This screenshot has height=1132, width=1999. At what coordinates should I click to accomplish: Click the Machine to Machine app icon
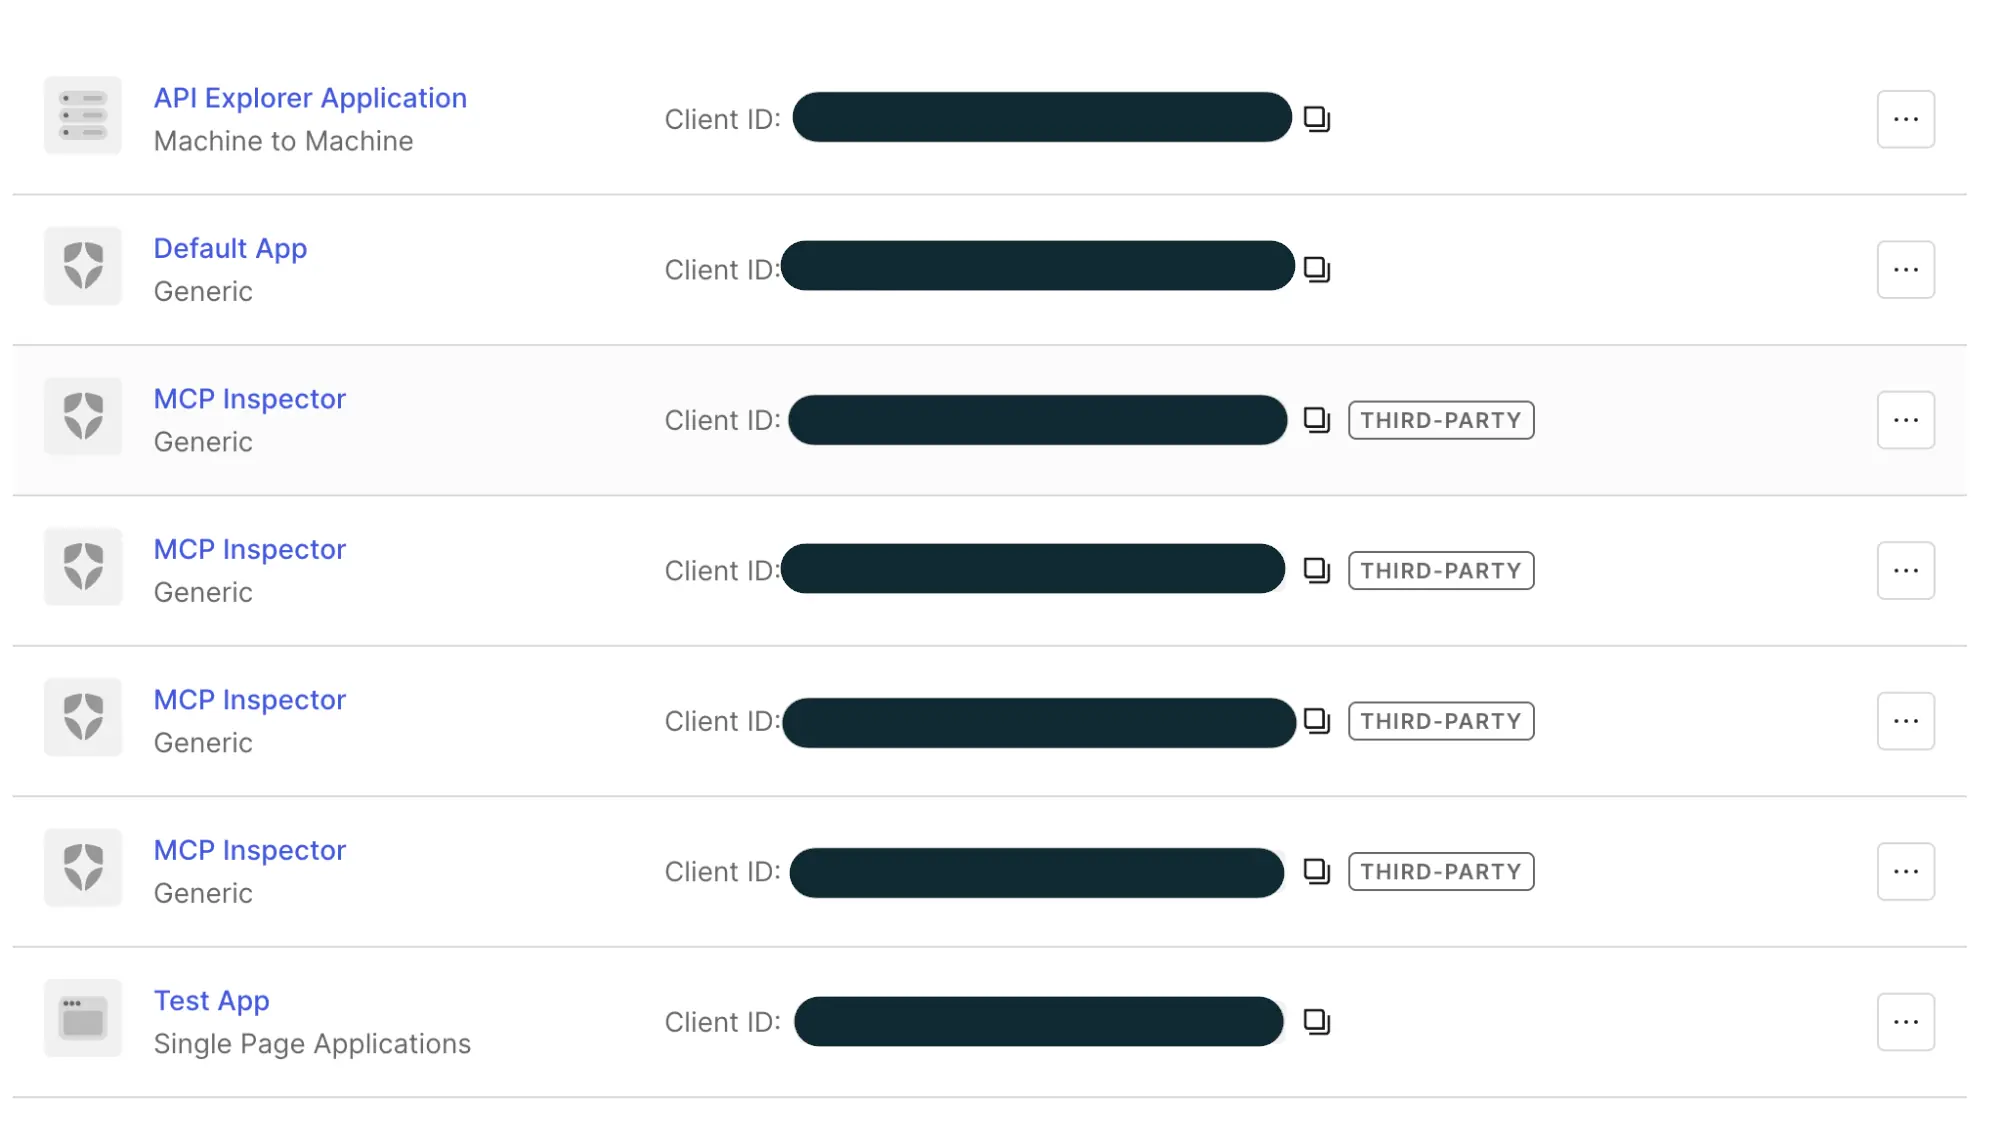coord(82,115)
